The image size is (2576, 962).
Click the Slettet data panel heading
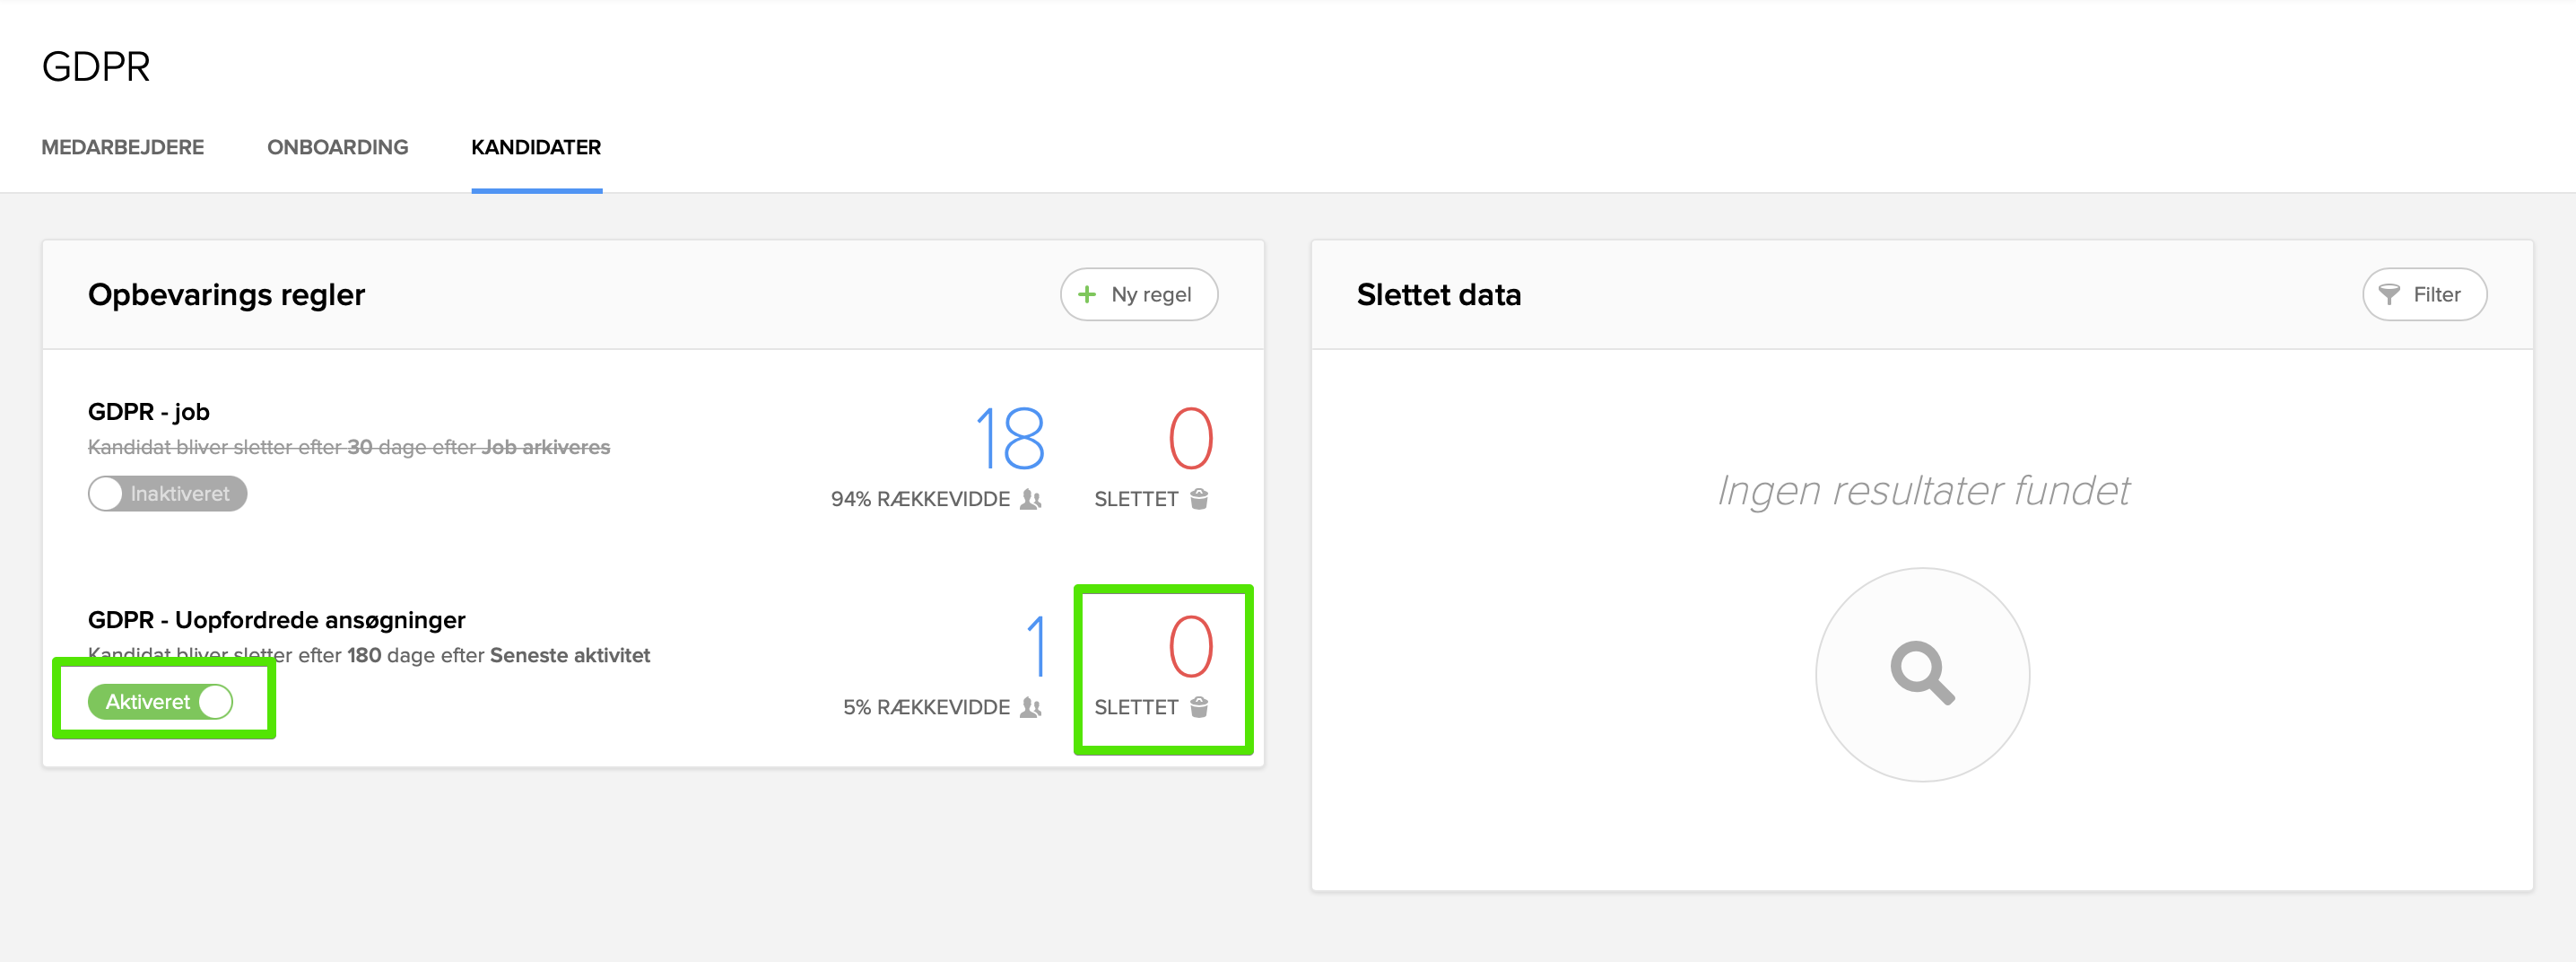[1438, 294]
